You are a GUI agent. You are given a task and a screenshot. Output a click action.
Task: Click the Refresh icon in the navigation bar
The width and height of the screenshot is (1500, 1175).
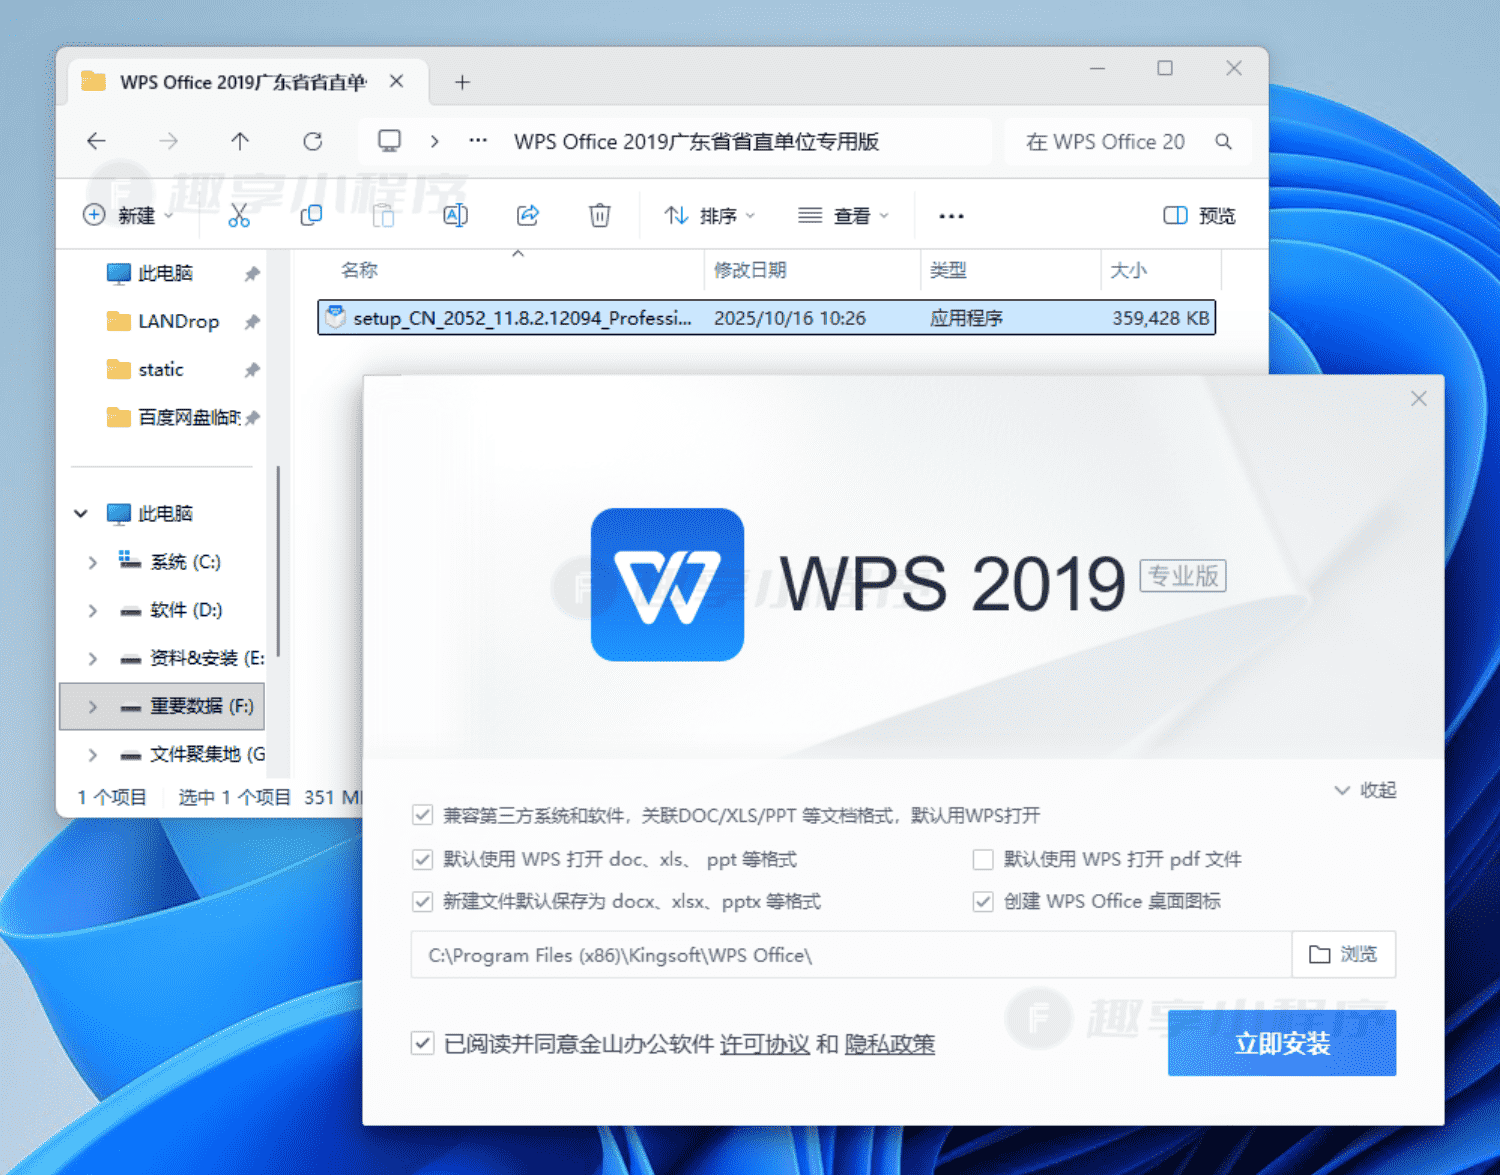click(312, 141)
